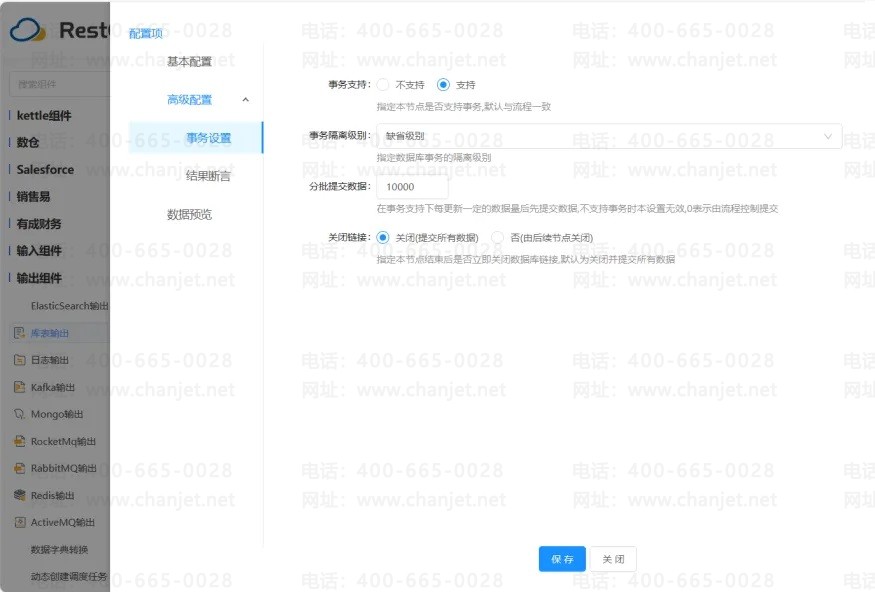Expand the 数仓 category
The height and width of the screenshot is (592, 875).
point(27,142)
